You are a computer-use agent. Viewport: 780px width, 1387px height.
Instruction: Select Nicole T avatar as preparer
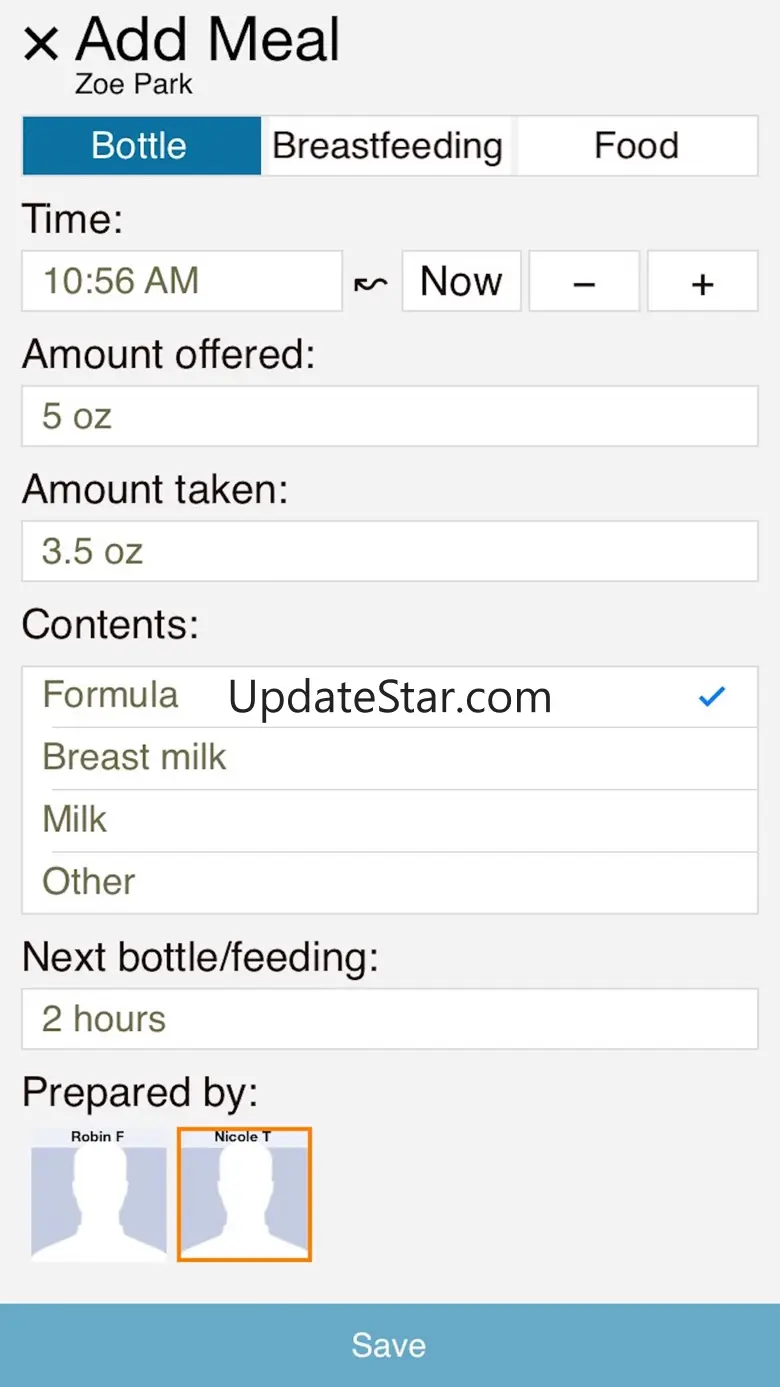coord(244,1194)
